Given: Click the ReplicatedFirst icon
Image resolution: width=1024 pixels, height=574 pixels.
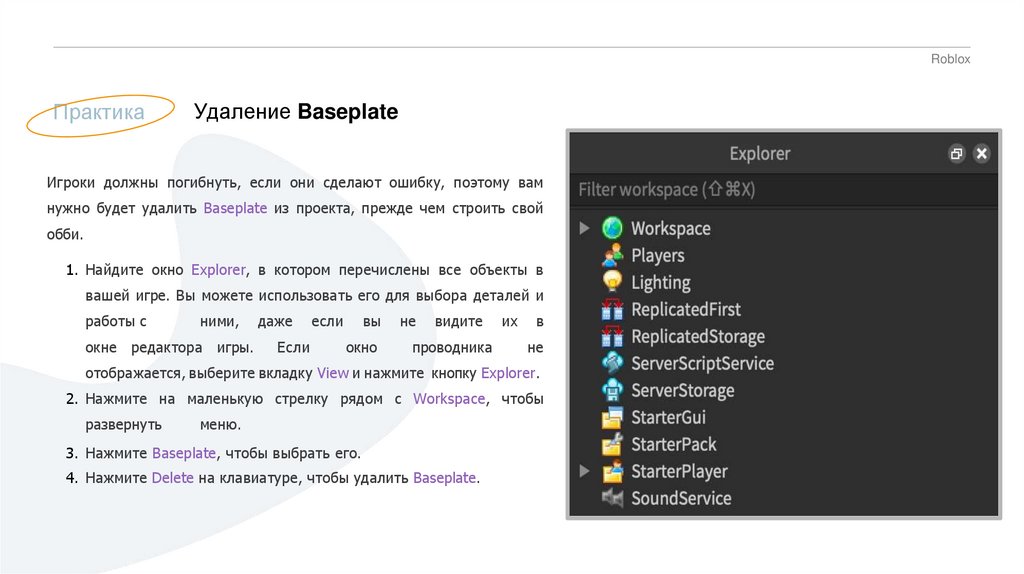Looking at the screenshot, I should pos(612,309).
